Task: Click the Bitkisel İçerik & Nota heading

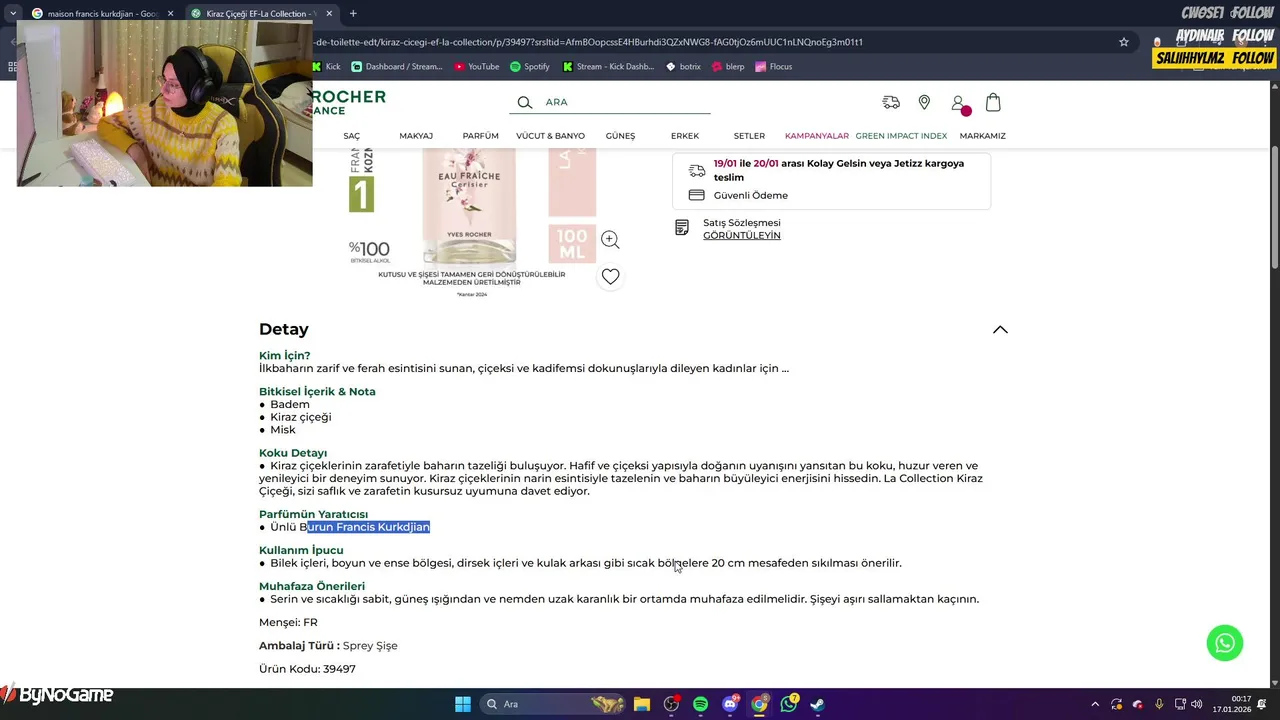Action: [317, 392]
